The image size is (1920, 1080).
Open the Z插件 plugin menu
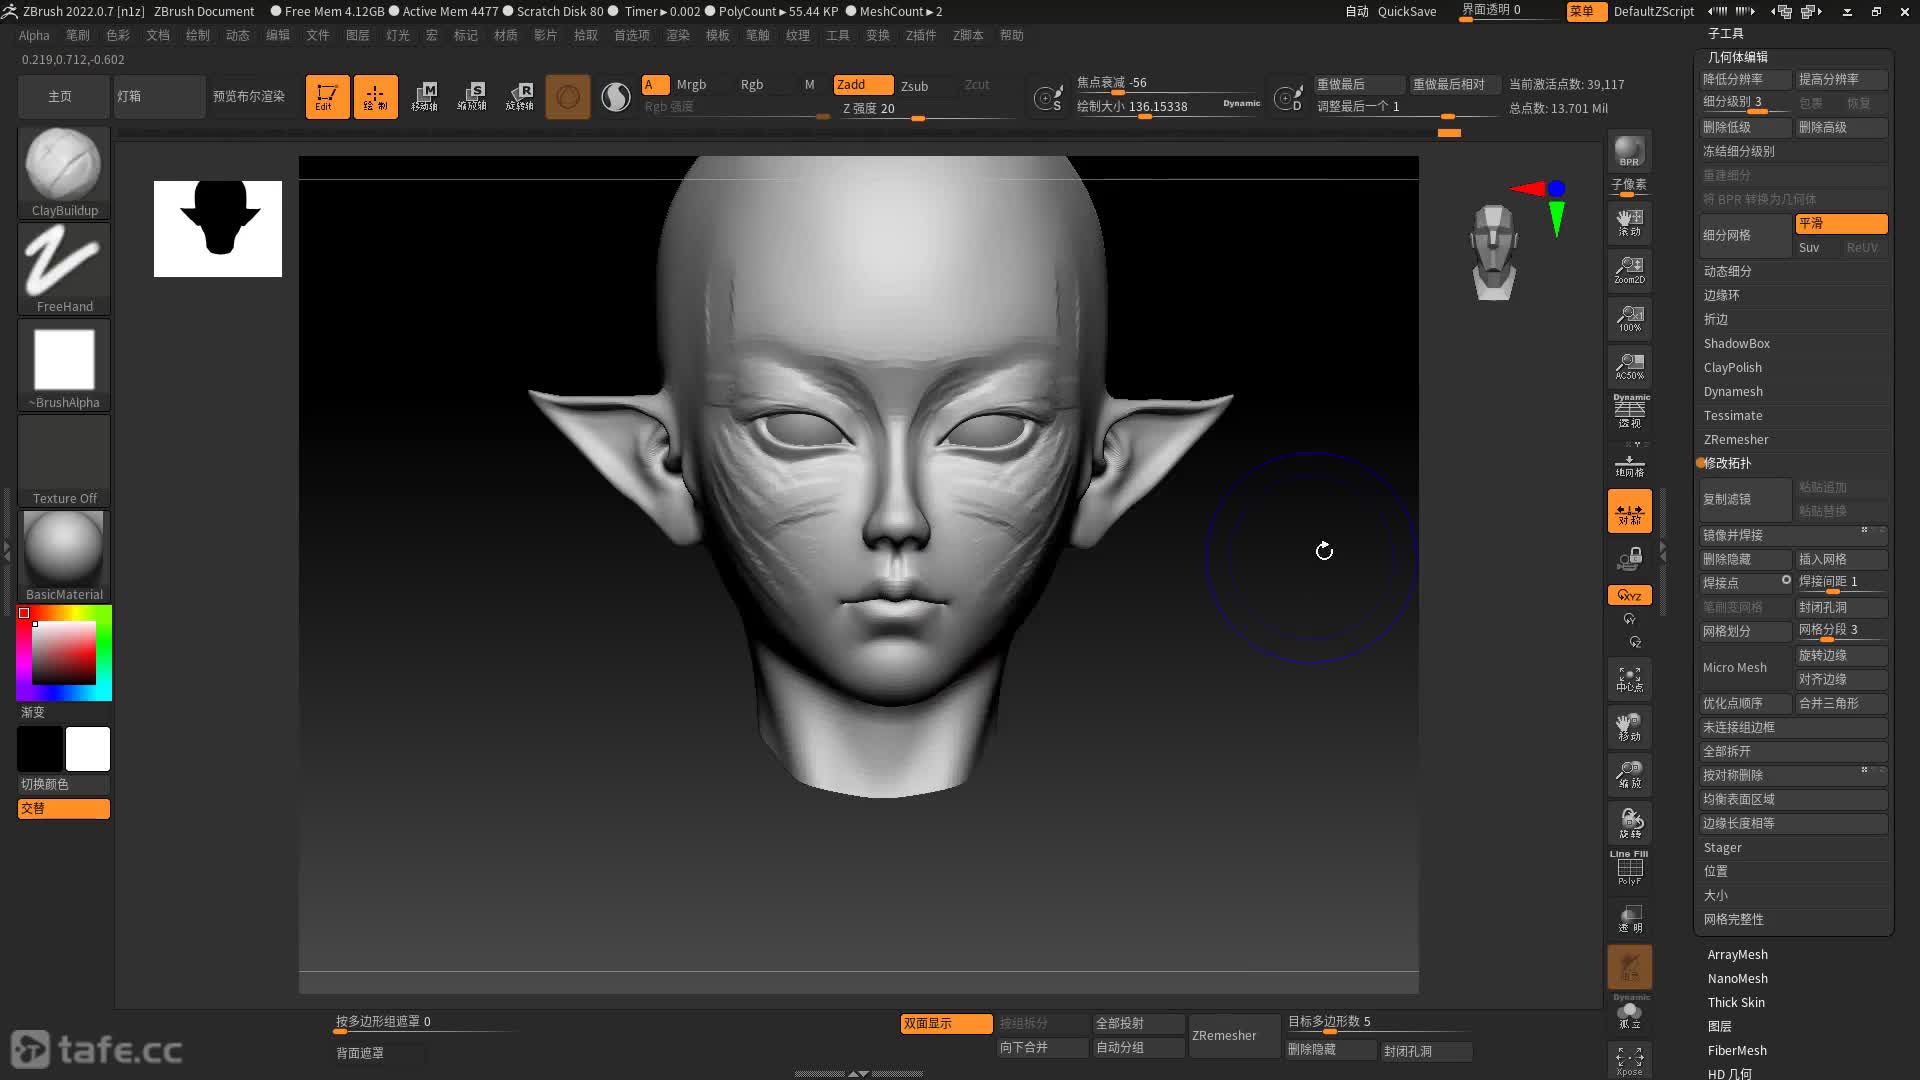point(920,35)
